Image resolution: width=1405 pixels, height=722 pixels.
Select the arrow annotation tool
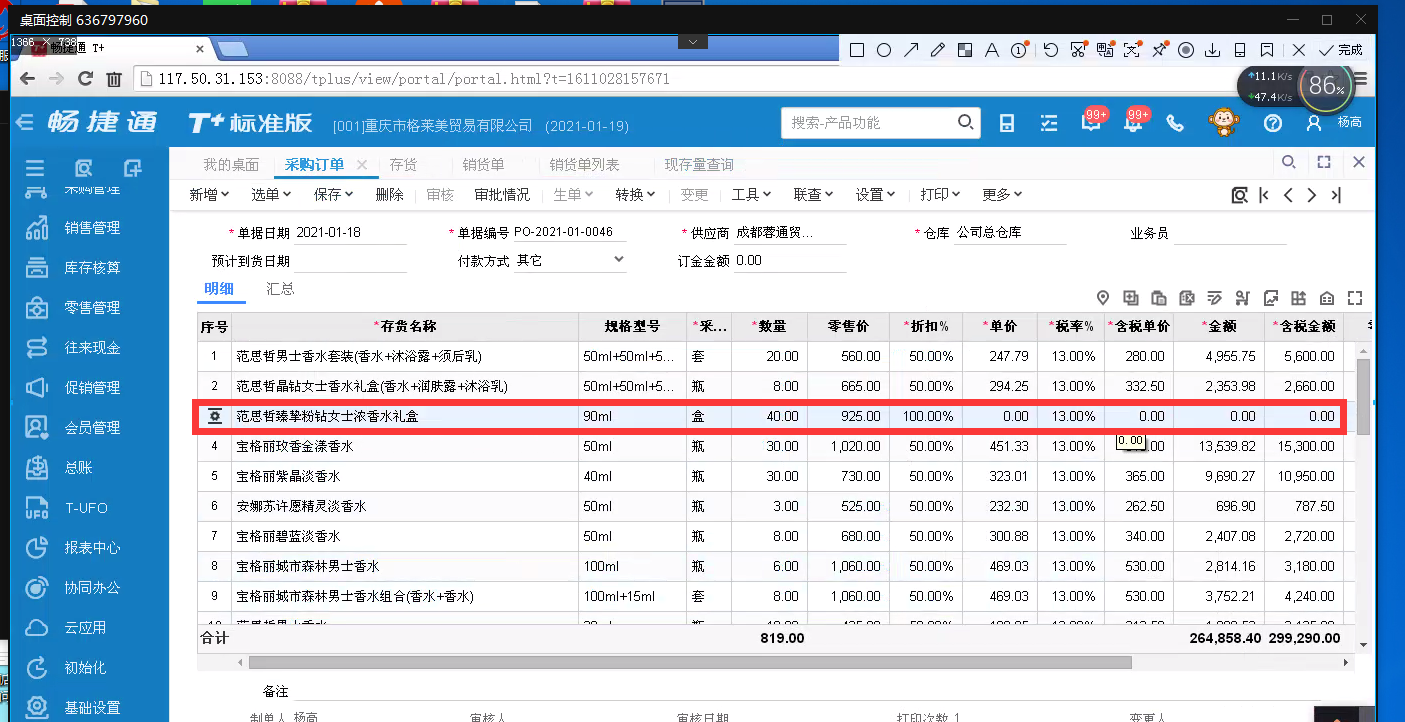pos(911,49)
